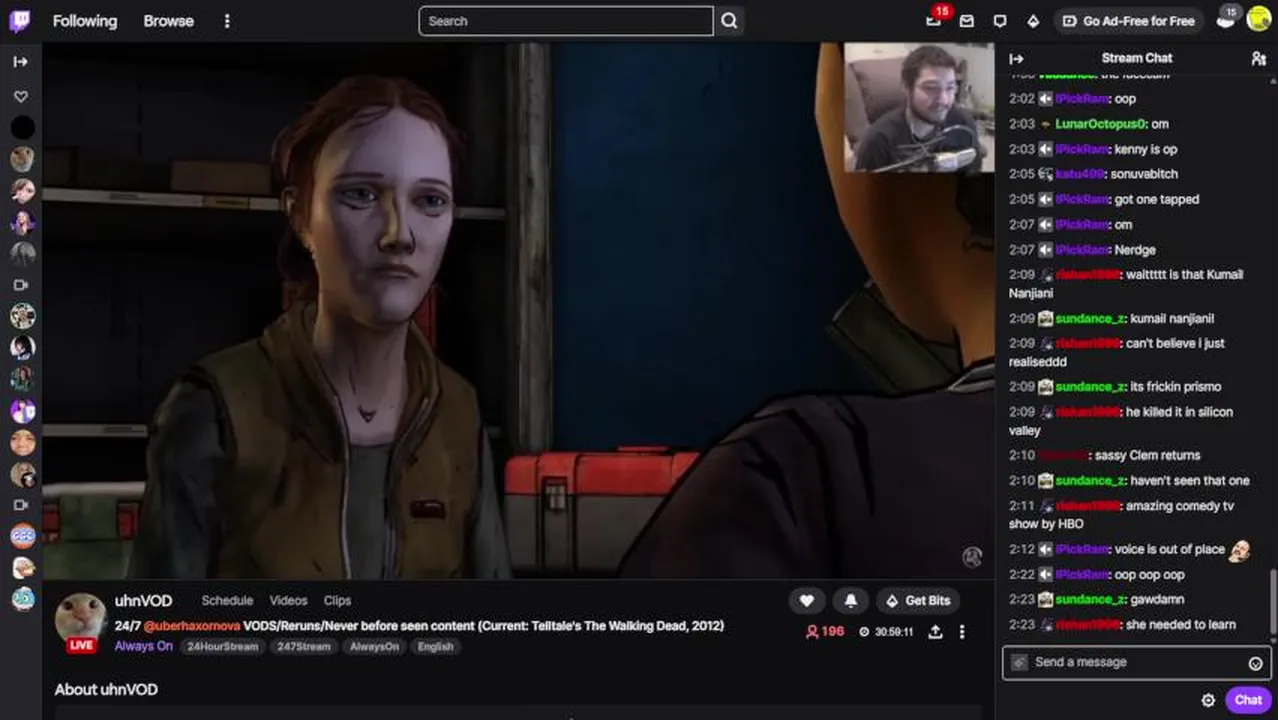
Task: Click the katu409 username in chat
Action: click(1079, 174)
